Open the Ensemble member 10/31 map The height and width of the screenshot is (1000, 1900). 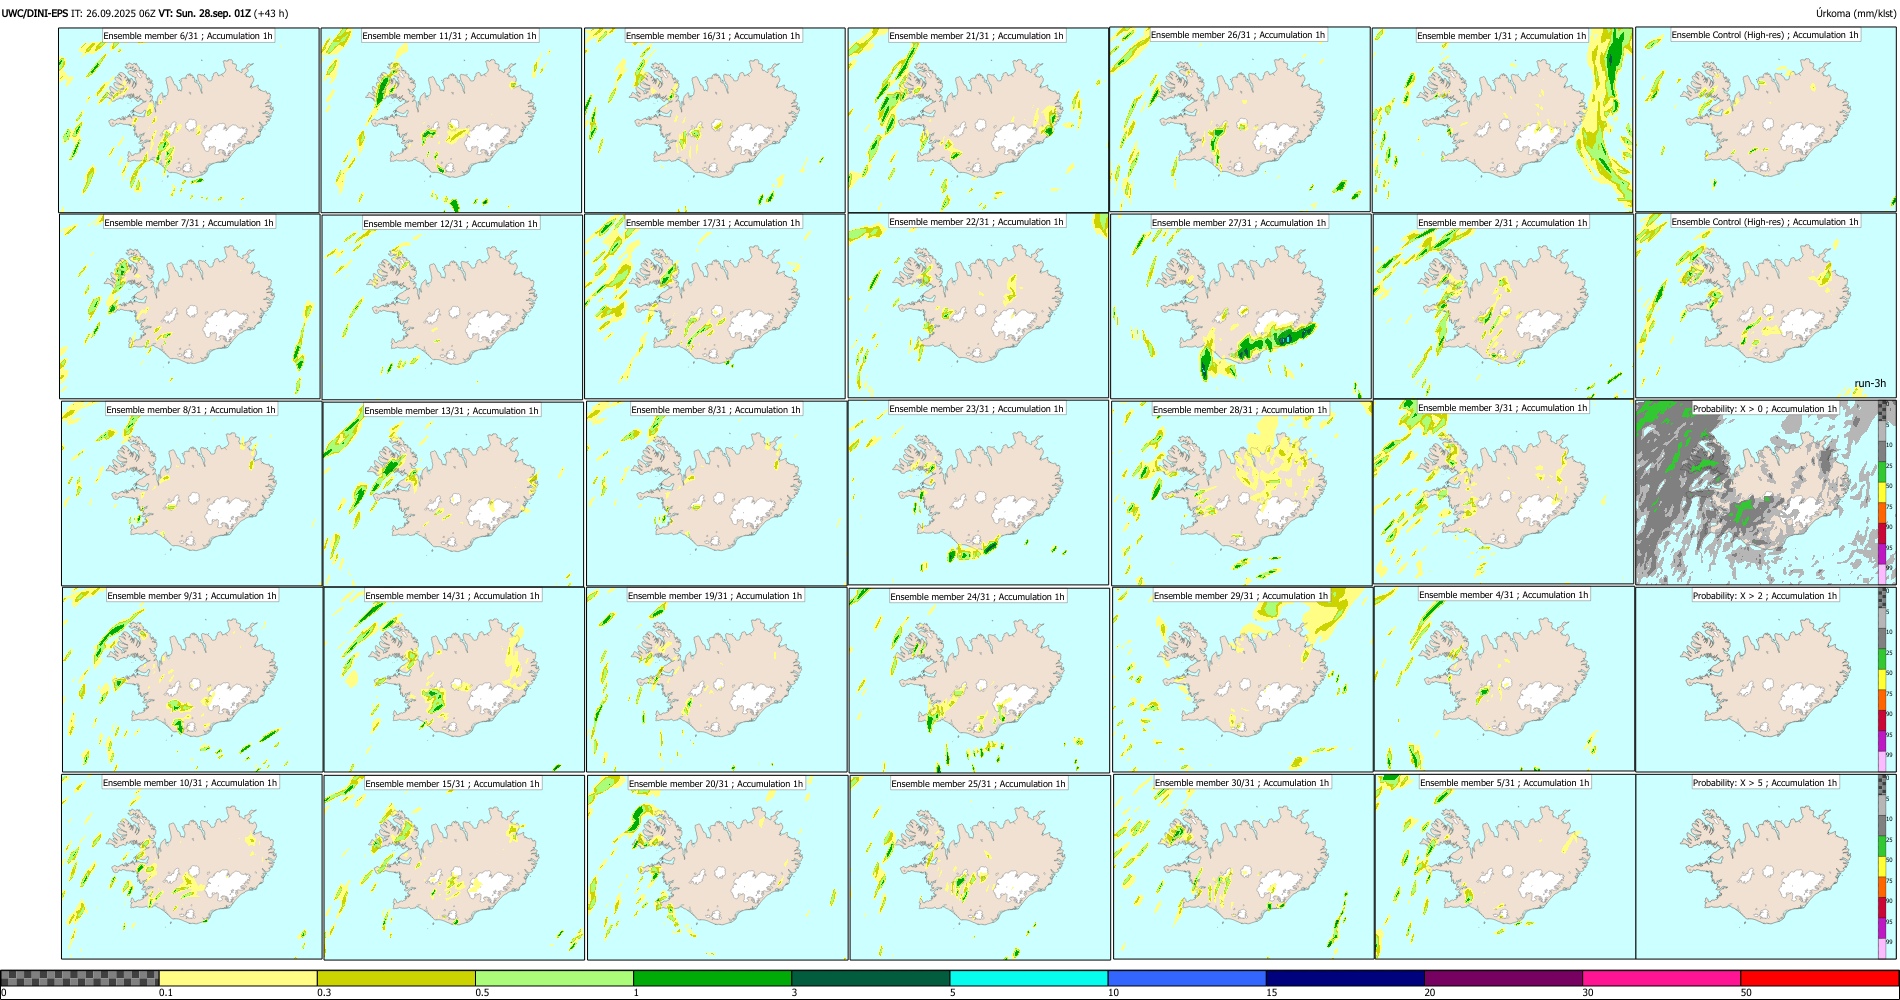192,867
